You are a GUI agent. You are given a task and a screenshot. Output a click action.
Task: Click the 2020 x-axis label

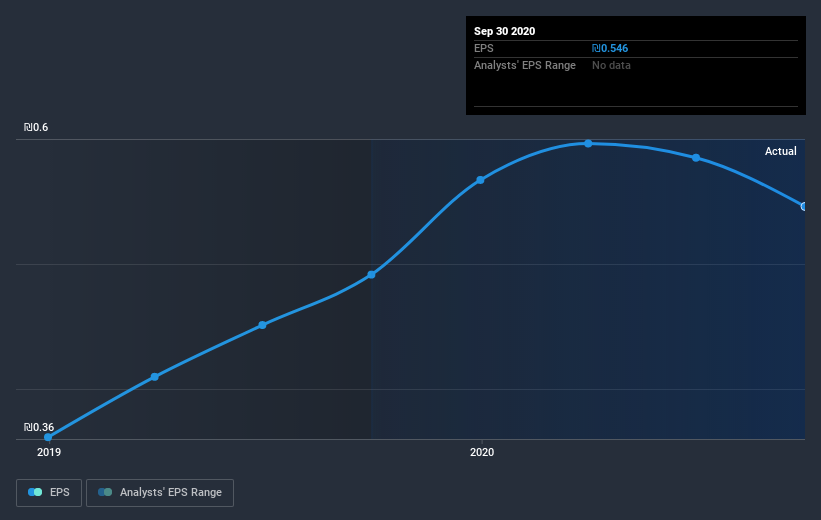[x=482, y=452]
